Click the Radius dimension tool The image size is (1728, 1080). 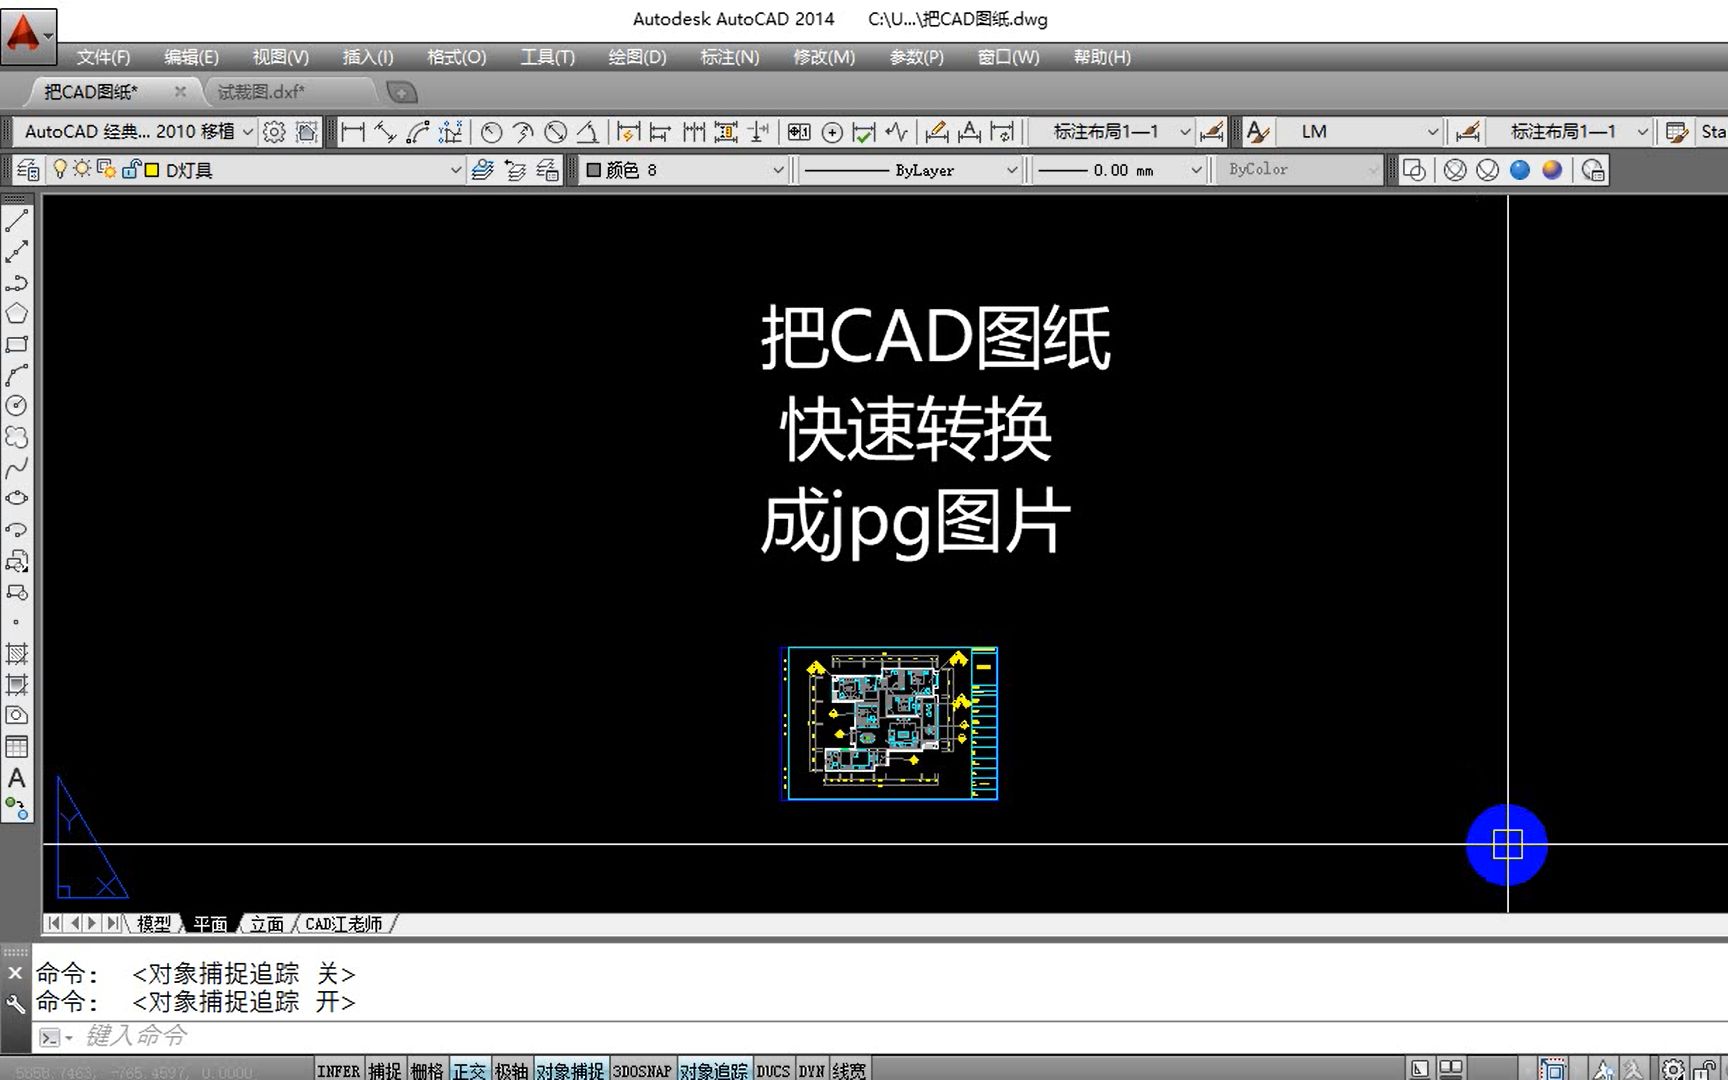click(491, 132)
